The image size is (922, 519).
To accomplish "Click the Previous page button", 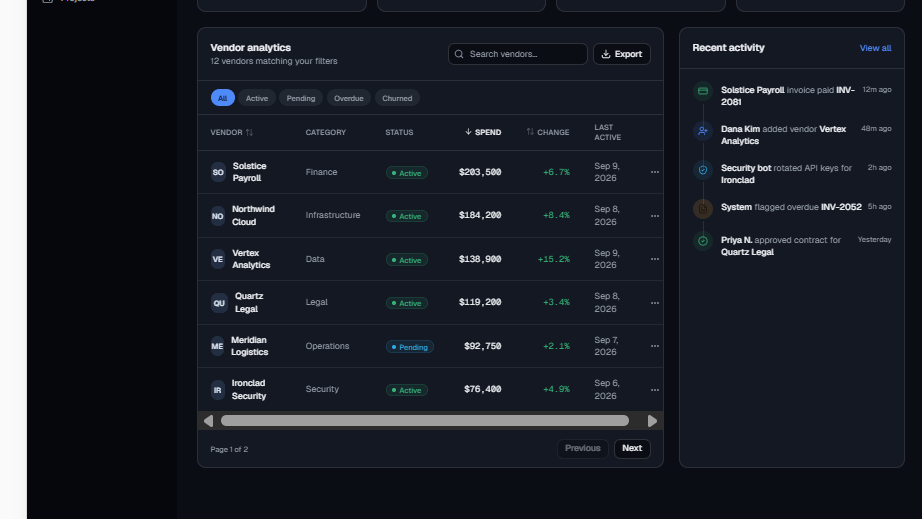I will click(x=583, y=448).
